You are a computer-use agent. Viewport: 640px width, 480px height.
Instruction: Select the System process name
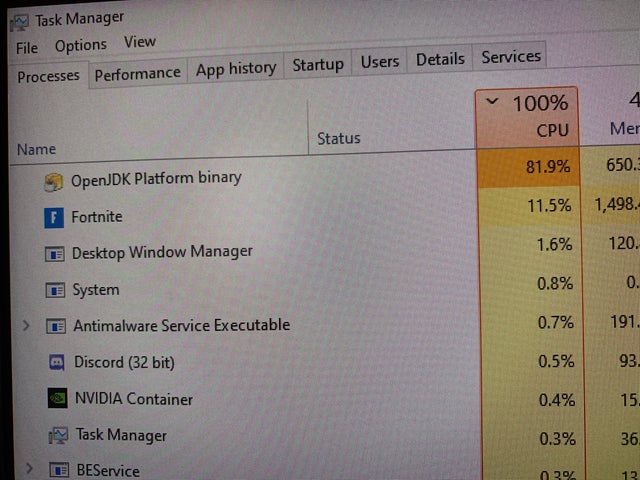96,290
